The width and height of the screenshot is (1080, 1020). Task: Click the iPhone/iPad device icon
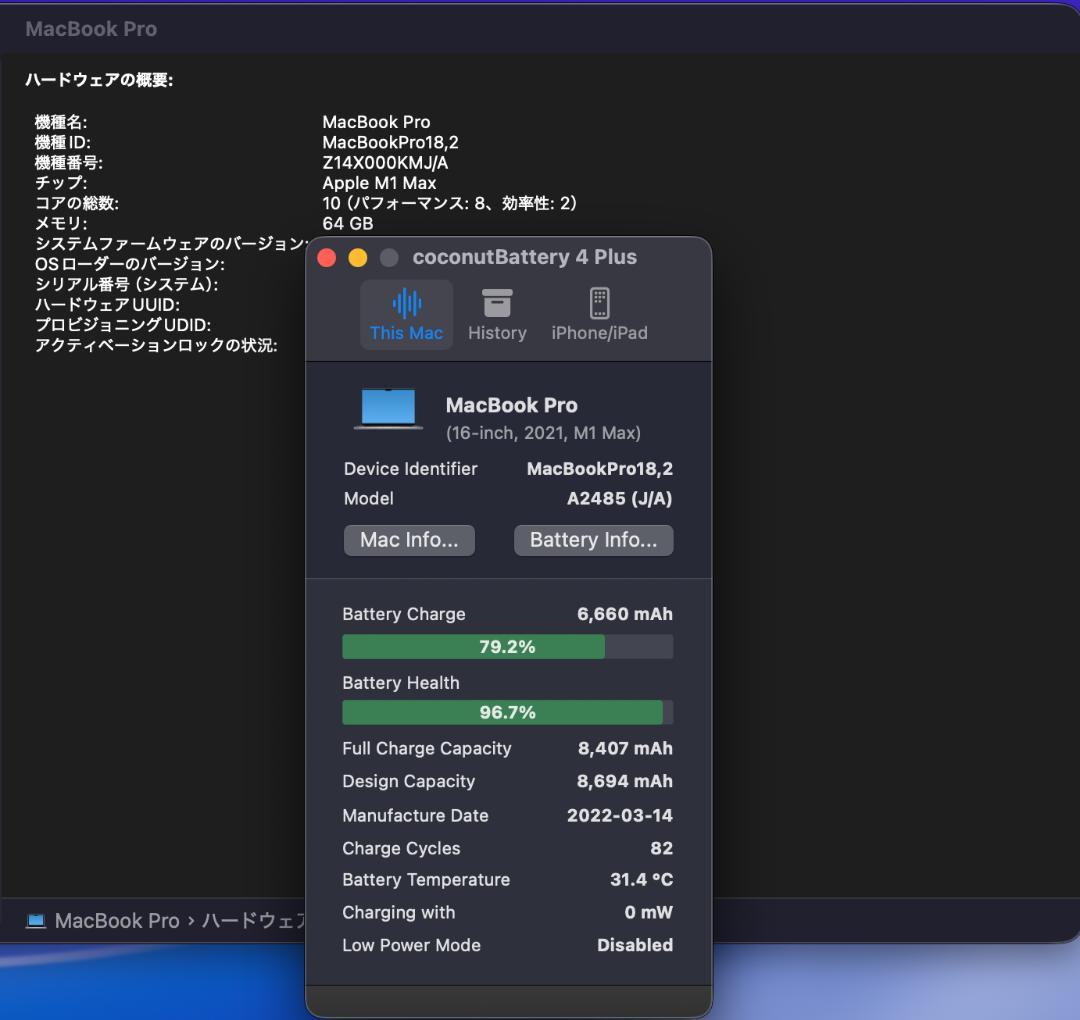click(x=599, y=303)
